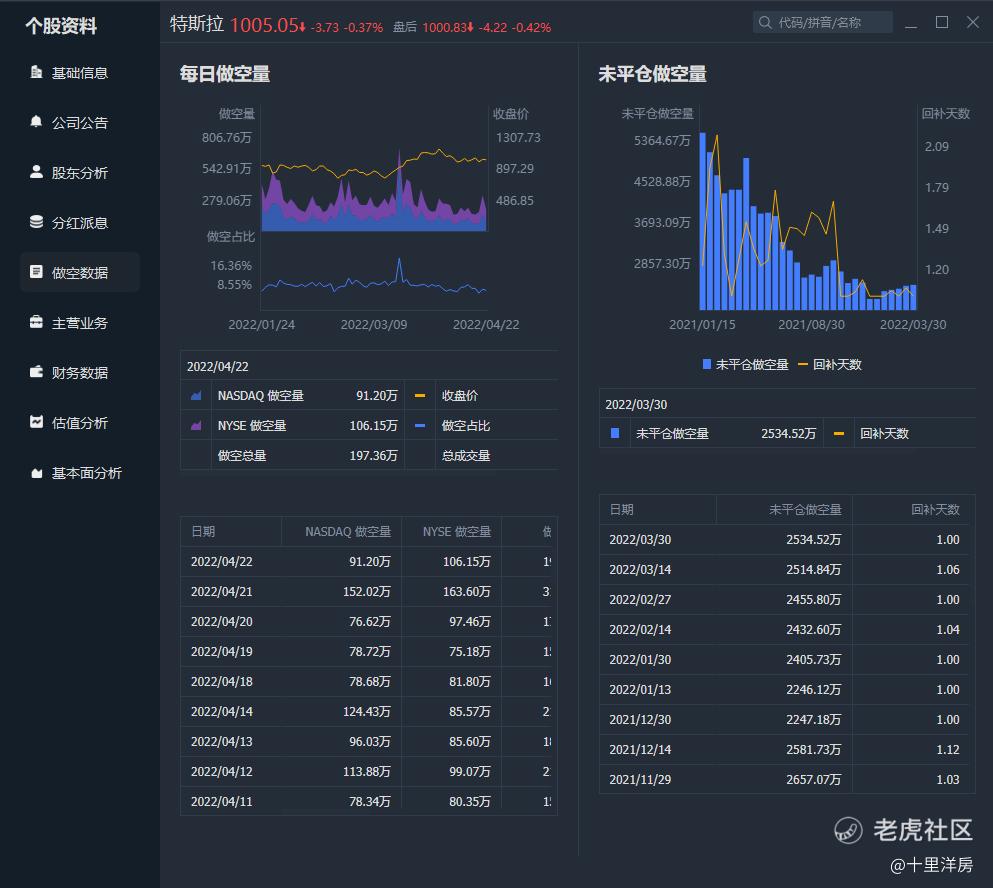Click the 2022/01/13 date cell

point(640,690)
